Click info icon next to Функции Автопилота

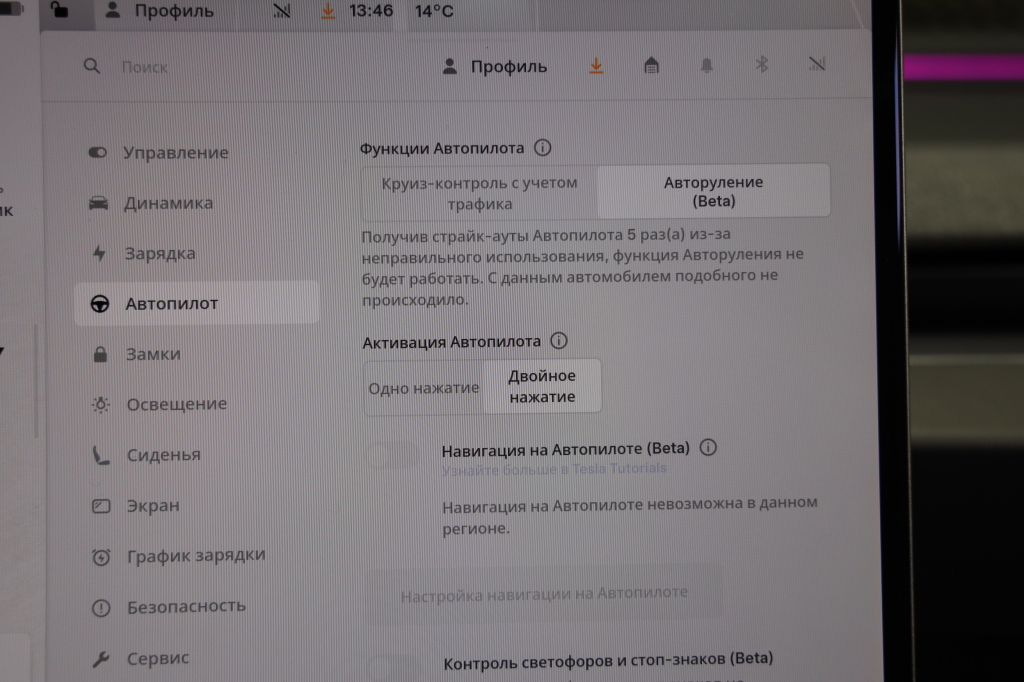[x=543, y=148]
